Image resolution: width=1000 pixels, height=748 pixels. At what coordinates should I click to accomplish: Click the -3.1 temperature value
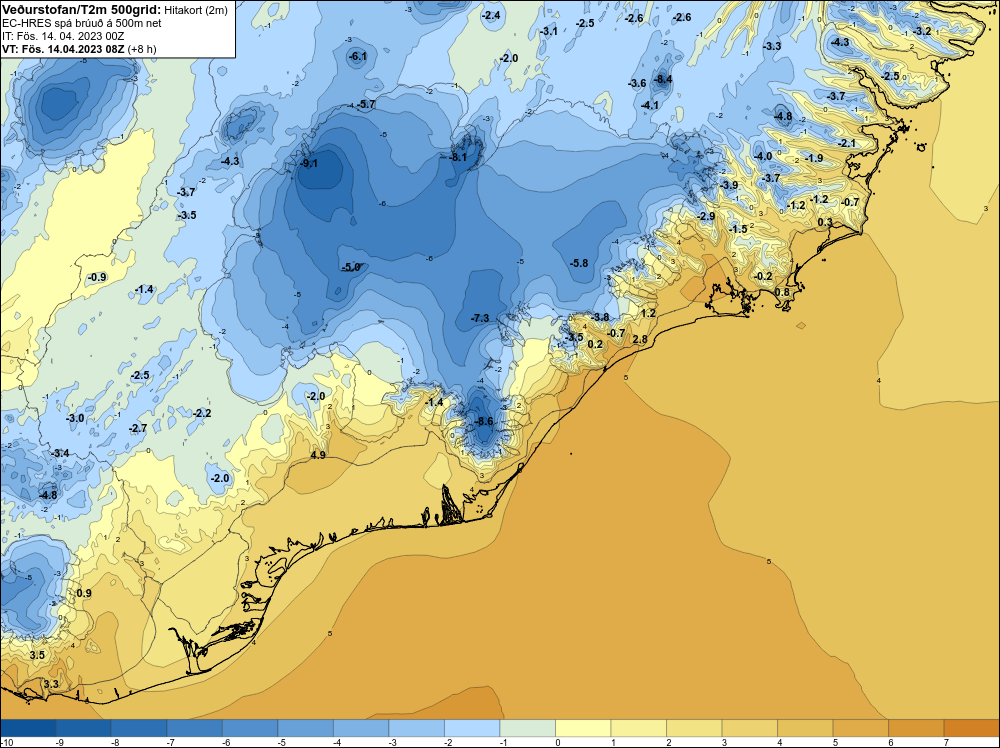pyautogui.click(x=548, y=31)
